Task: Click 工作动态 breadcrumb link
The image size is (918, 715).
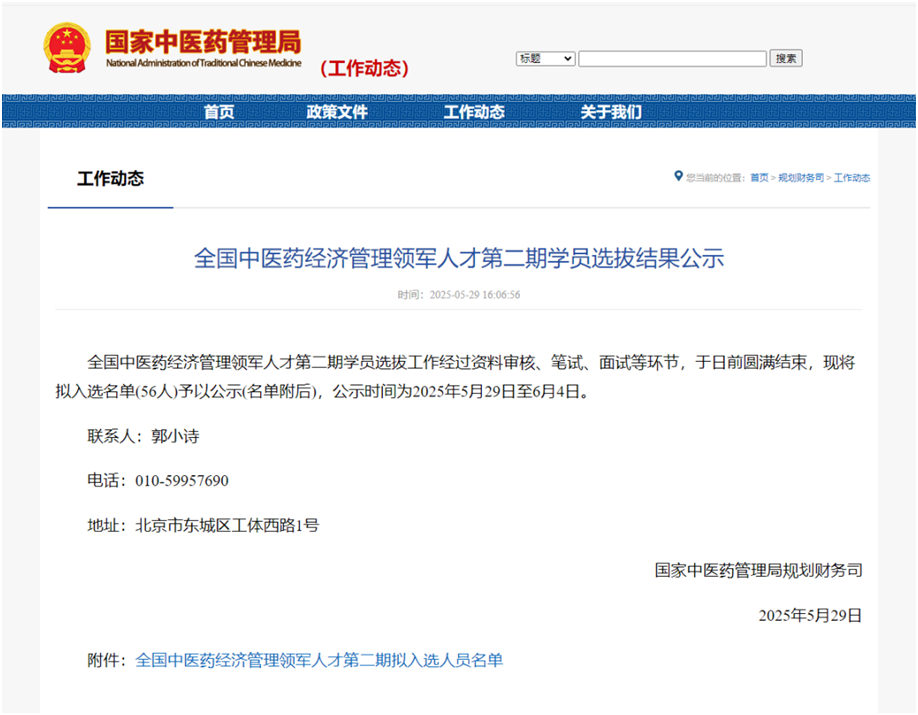Action: click(x=852, y=177)
